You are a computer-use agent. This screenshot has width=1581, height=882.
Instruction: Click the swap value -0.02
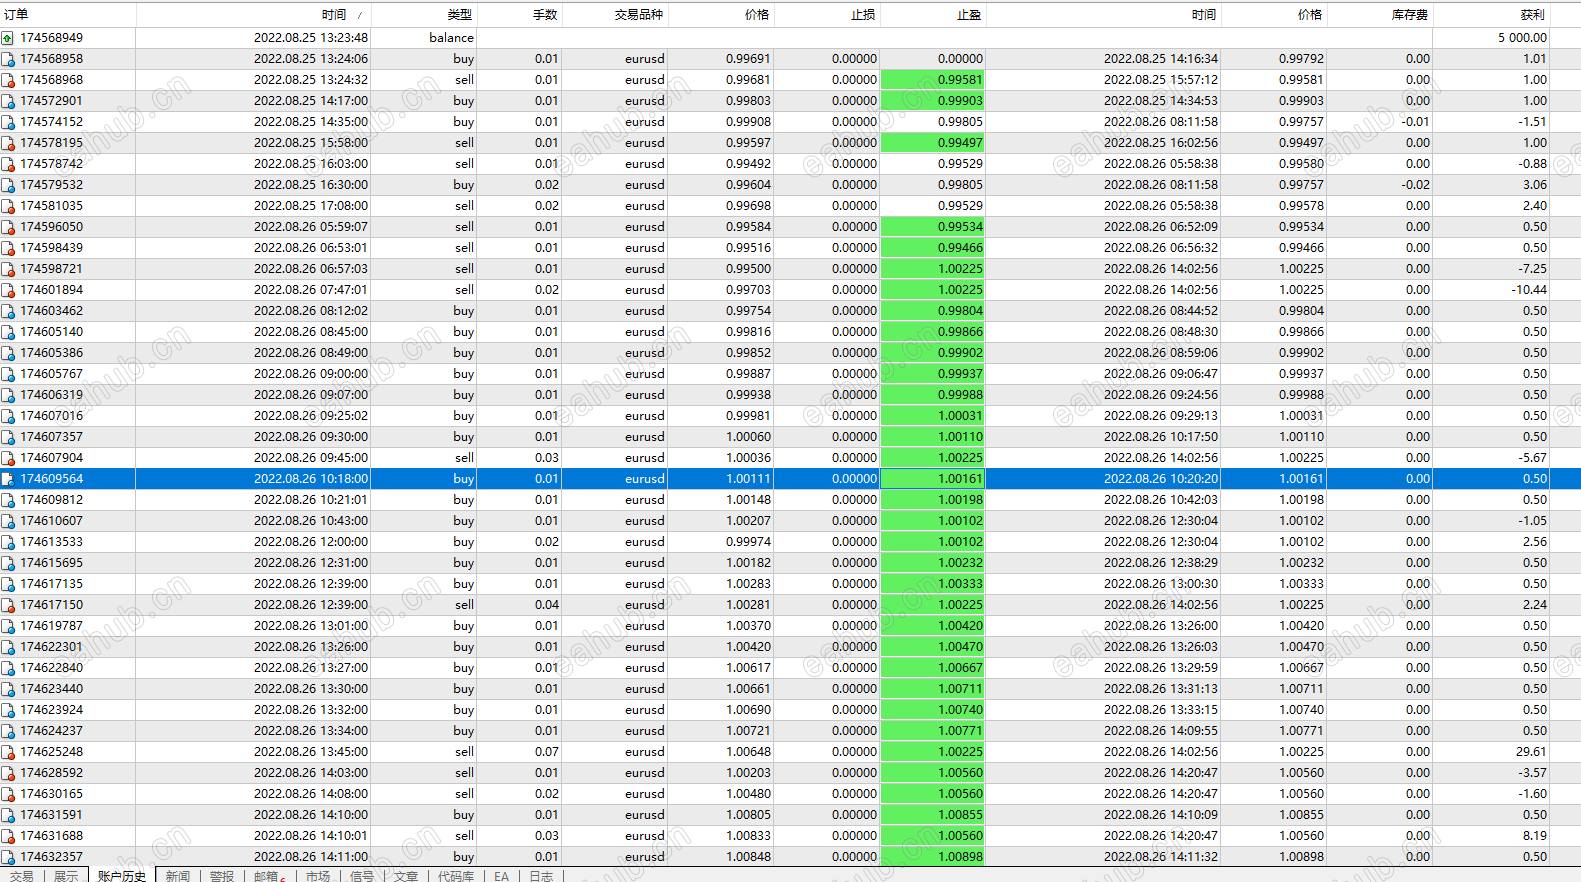[x=1415, y=185]
